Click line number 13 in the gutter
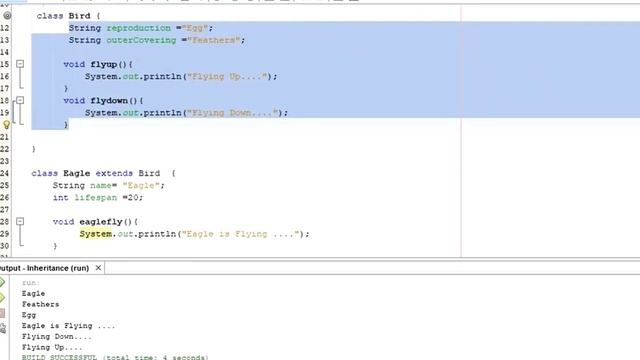 (x=4, y=40)
